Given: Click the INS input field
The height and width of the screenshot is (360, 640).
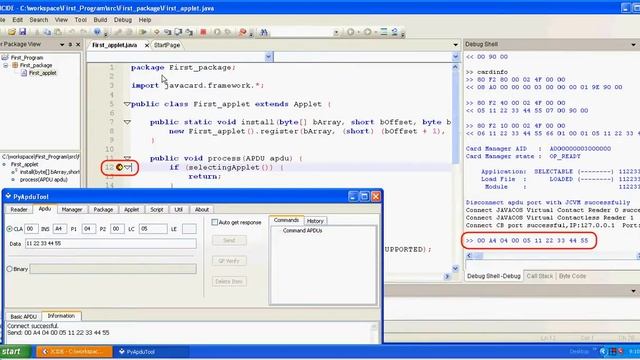Looking at the screenshot, I should point(59,229).
